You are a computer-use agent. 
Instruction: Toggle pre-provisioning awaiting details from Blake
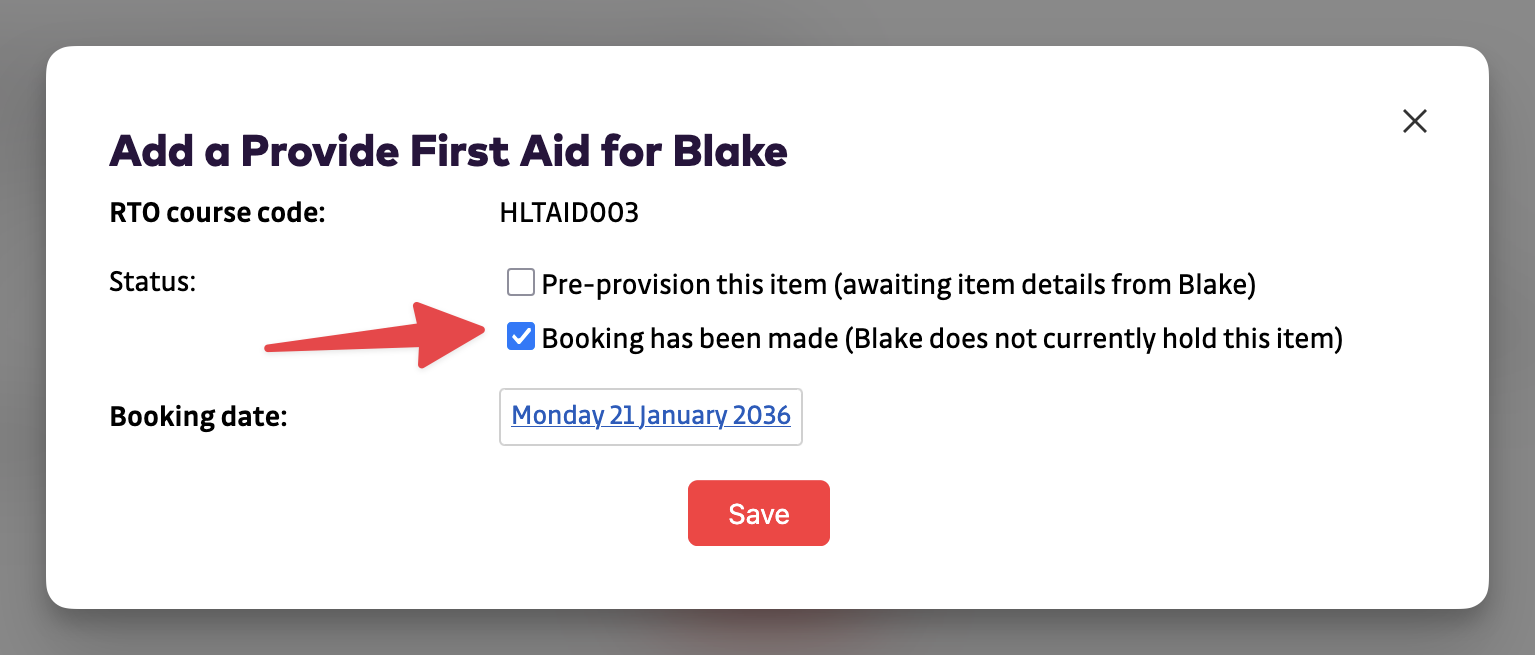[520, 282]
